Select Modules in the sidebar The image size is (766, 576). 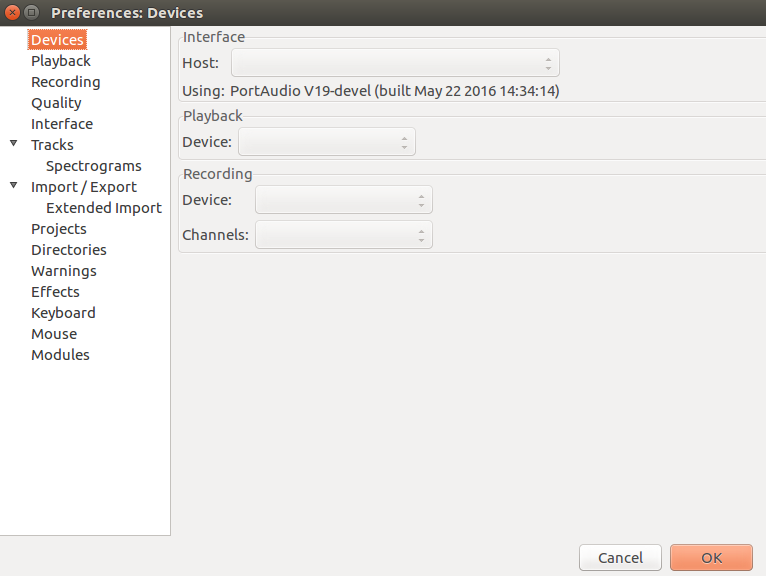coord(60,355)
